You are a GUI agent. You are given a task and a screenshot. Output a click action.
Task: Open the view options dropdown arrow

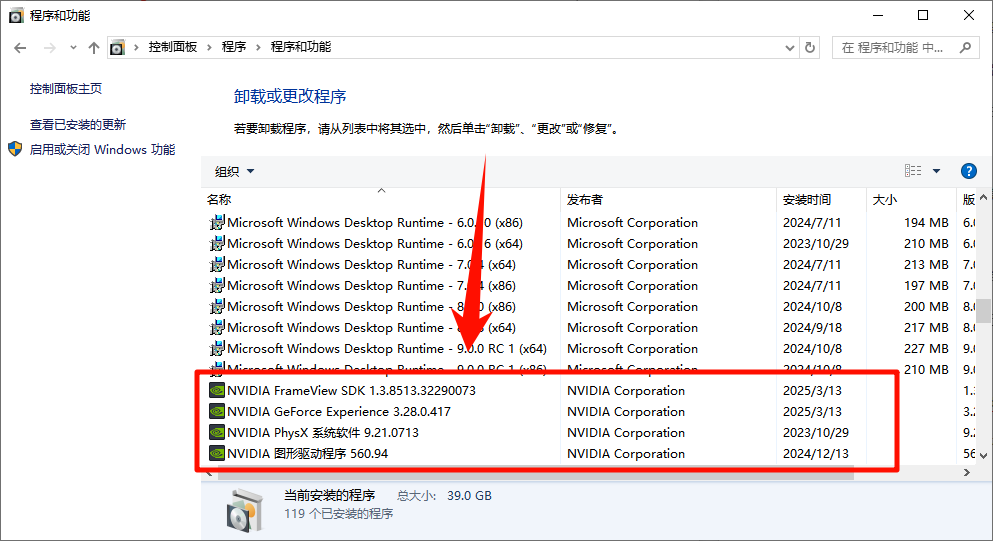[937, 171]
